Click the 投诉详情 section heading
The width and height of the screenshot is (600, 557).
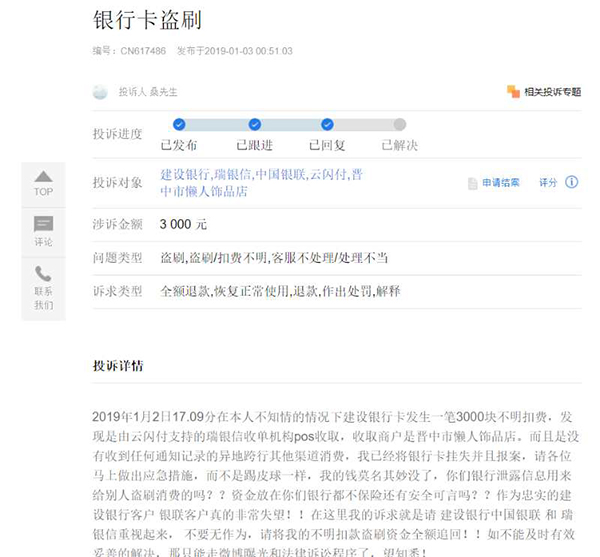click(118, 366)
